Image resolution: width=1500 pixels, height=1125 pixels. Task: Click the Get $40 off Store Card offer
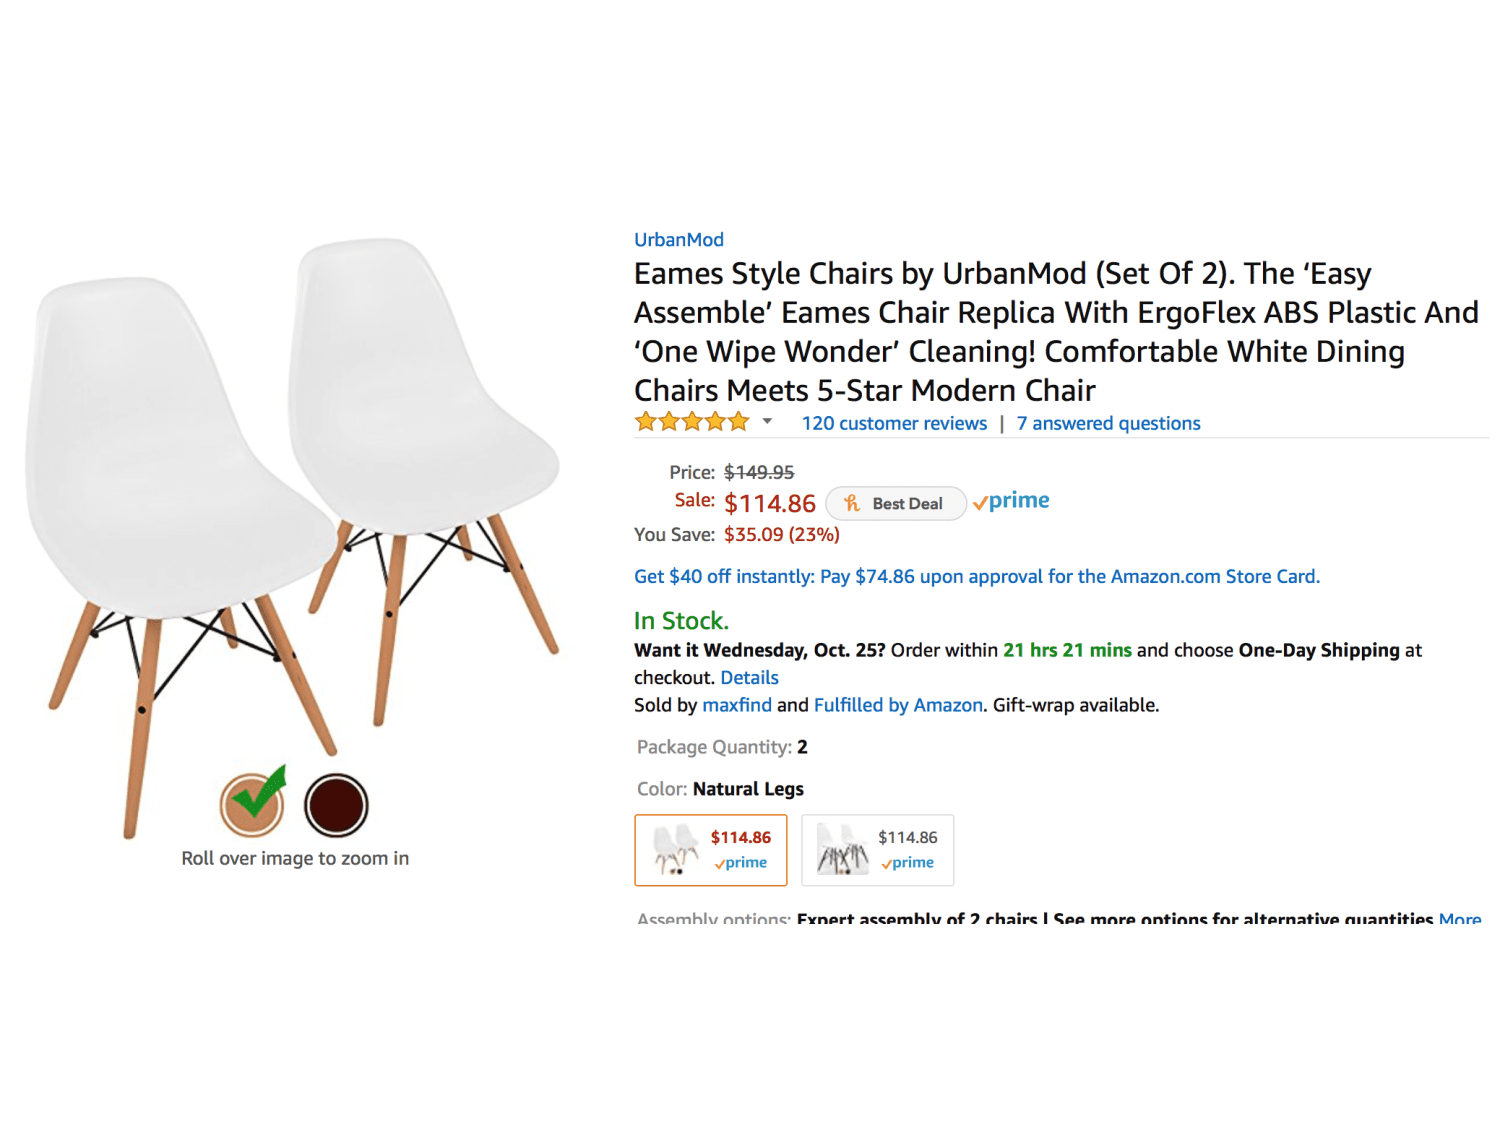click(977, 576)
